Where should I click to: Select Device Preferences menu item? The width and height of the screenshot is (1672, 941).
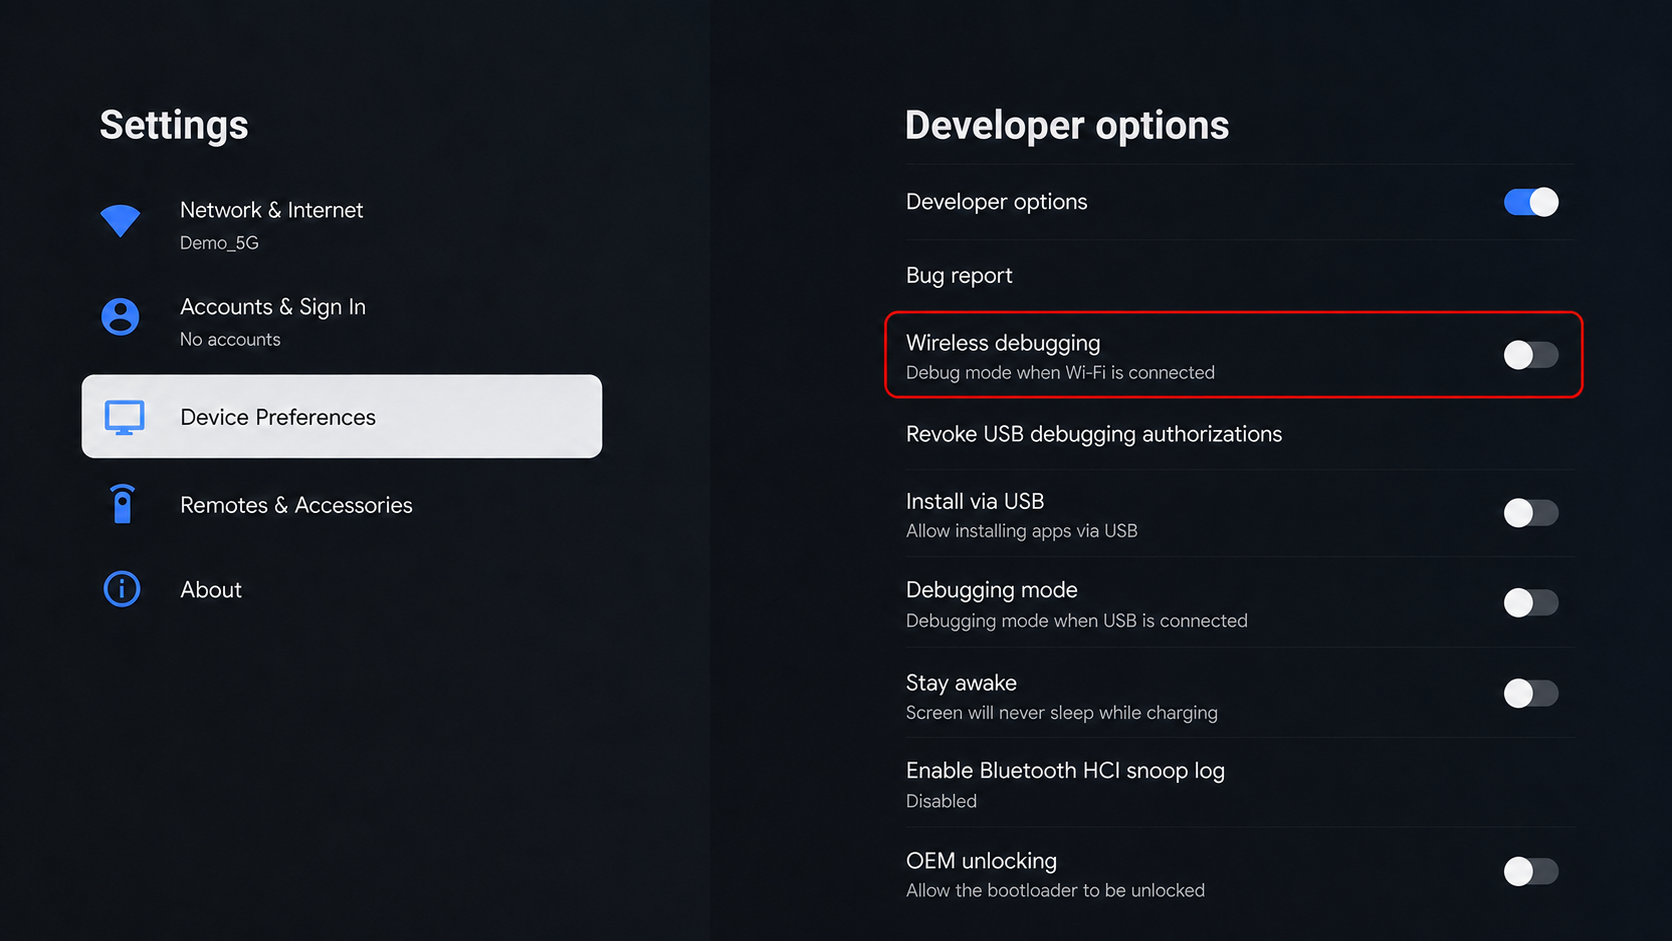342,417
